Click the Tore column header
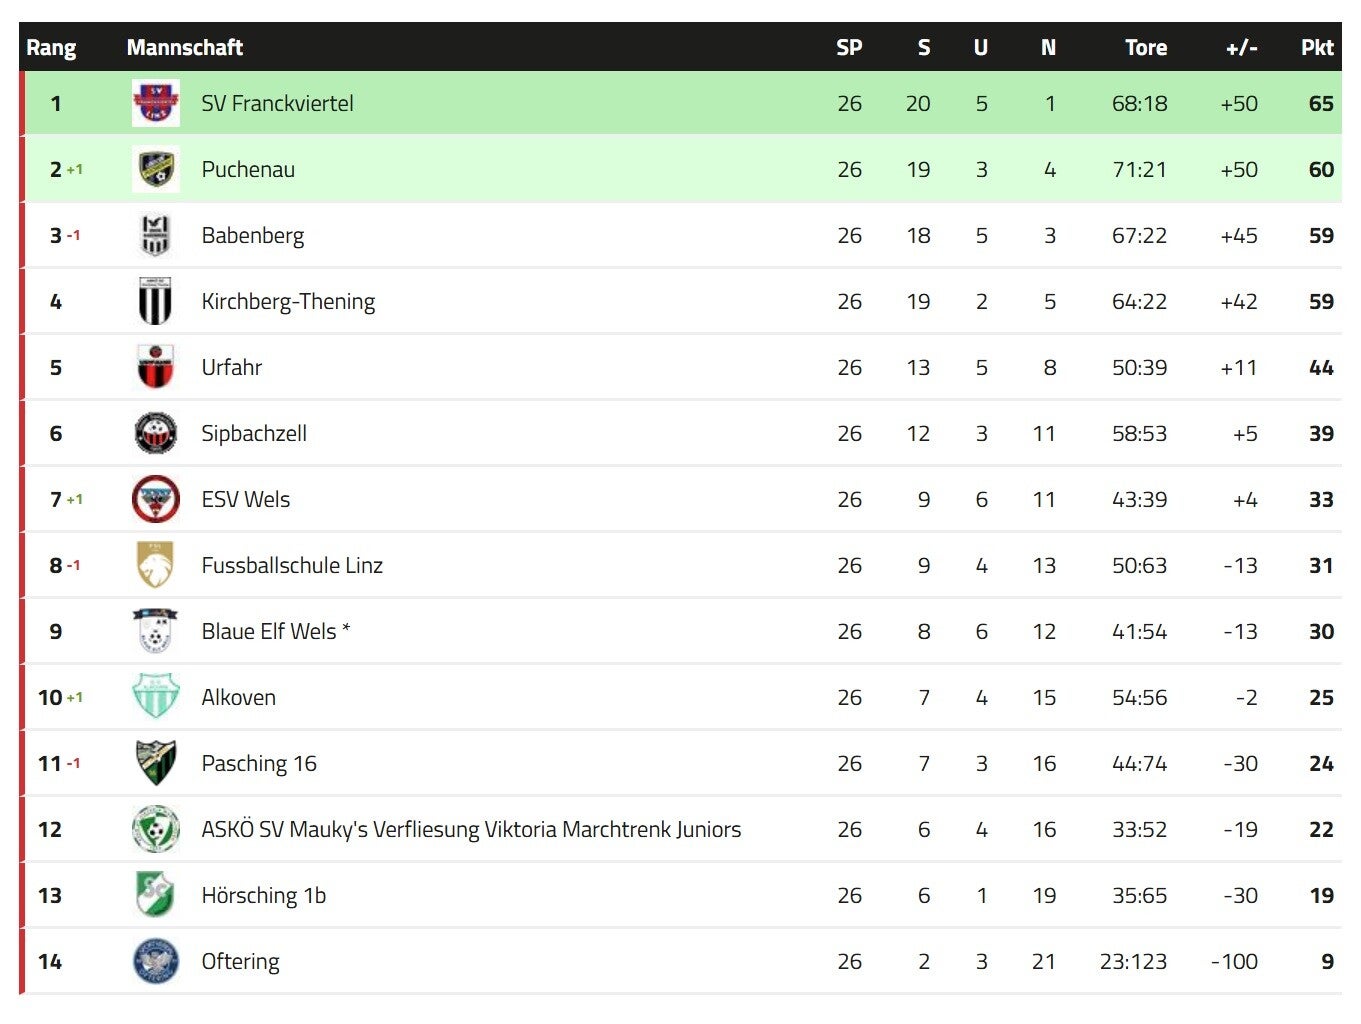The image size is (1361, 1024). point(1145,47)
